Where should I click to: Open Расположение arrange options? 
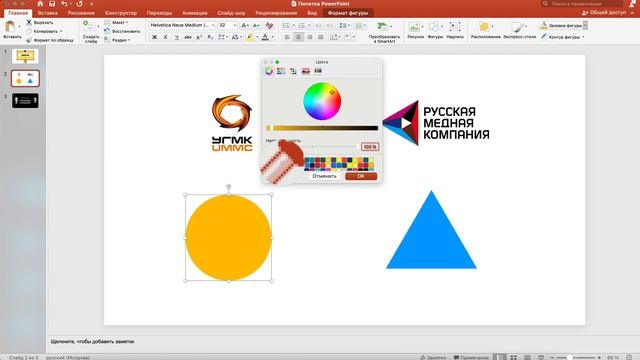485,30
